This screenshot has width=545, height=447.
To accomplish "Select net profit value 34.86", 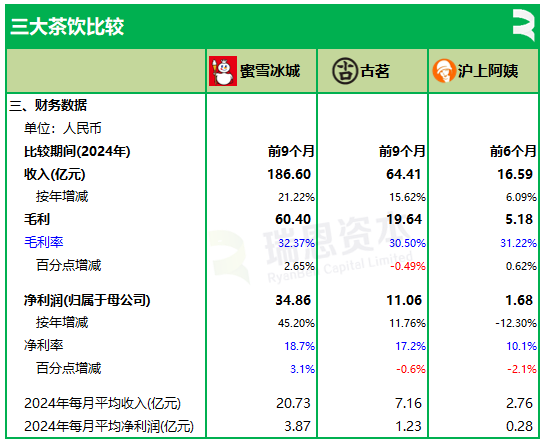I will coord(293,300).
